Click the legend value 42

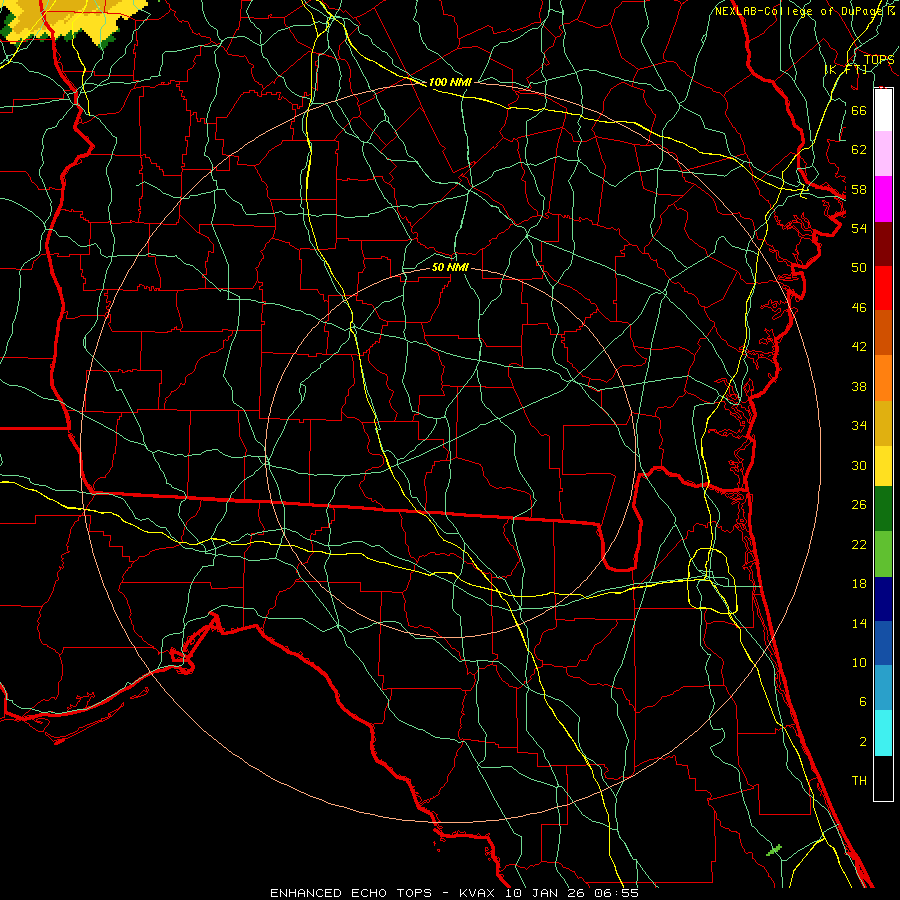pos(859,347)
